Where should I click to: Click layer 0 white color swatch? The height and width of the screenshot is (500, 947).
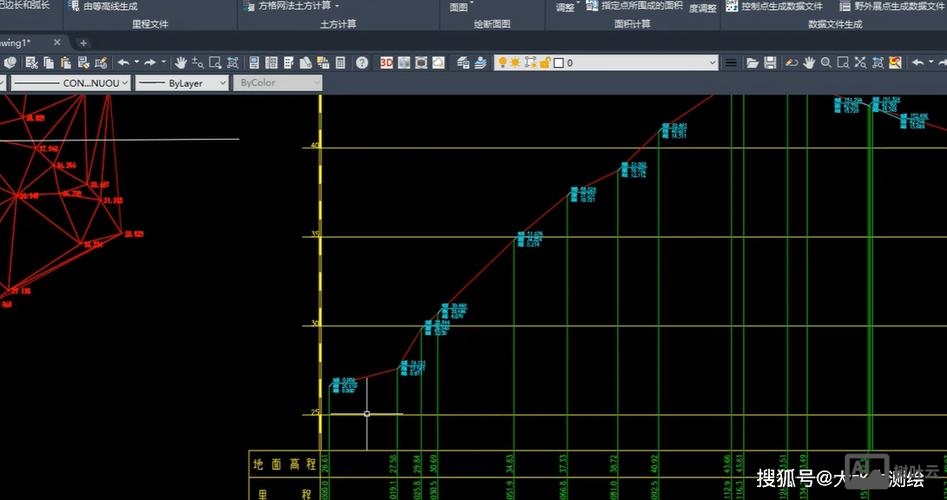tap(559, 62)
